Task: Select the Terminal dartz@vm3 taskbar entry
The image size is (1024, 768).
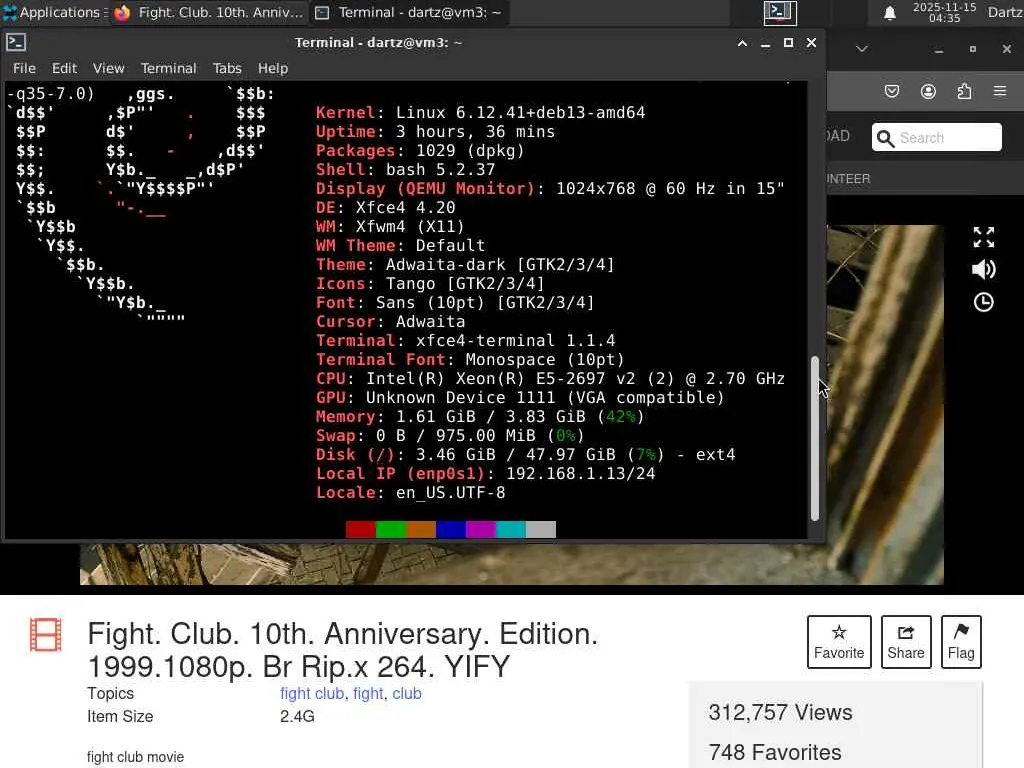Action: point(410,12)
